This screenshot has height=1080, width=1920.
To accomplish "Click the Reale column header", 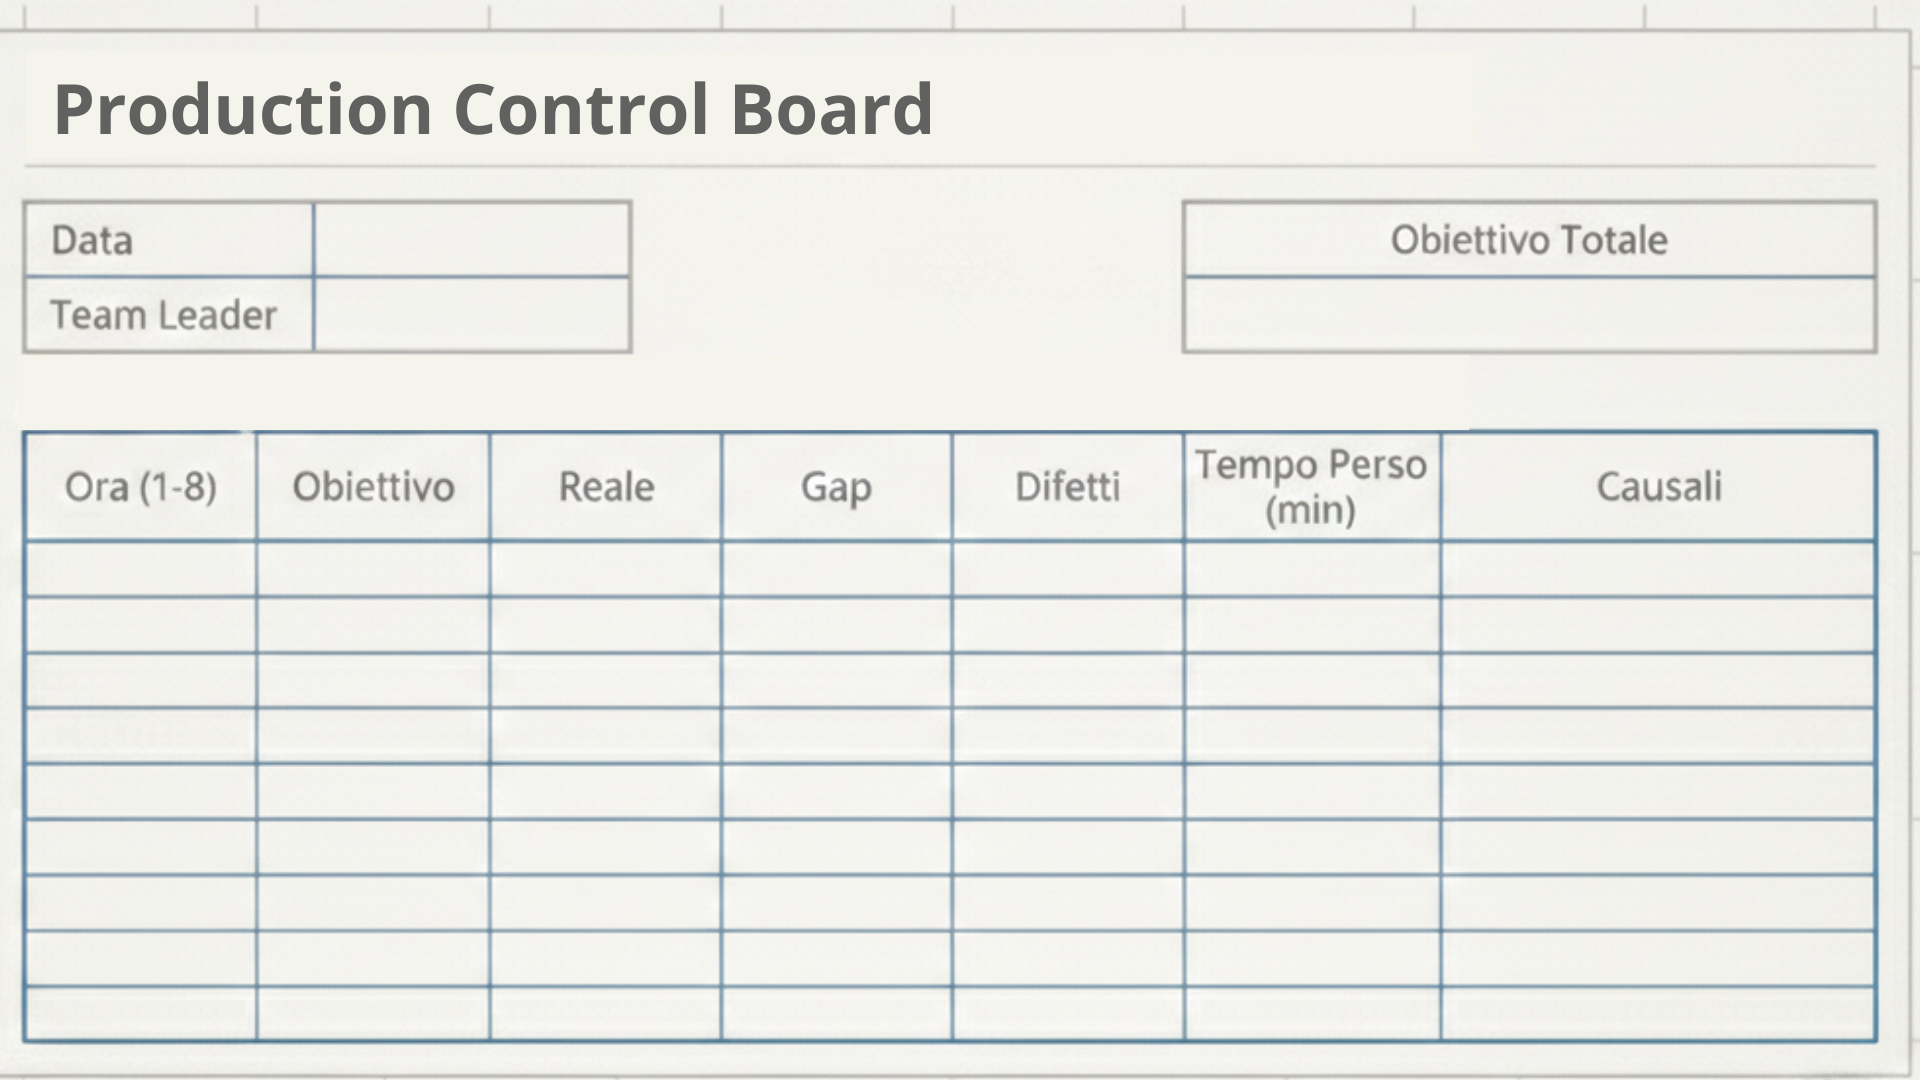I will coord(606,487).
